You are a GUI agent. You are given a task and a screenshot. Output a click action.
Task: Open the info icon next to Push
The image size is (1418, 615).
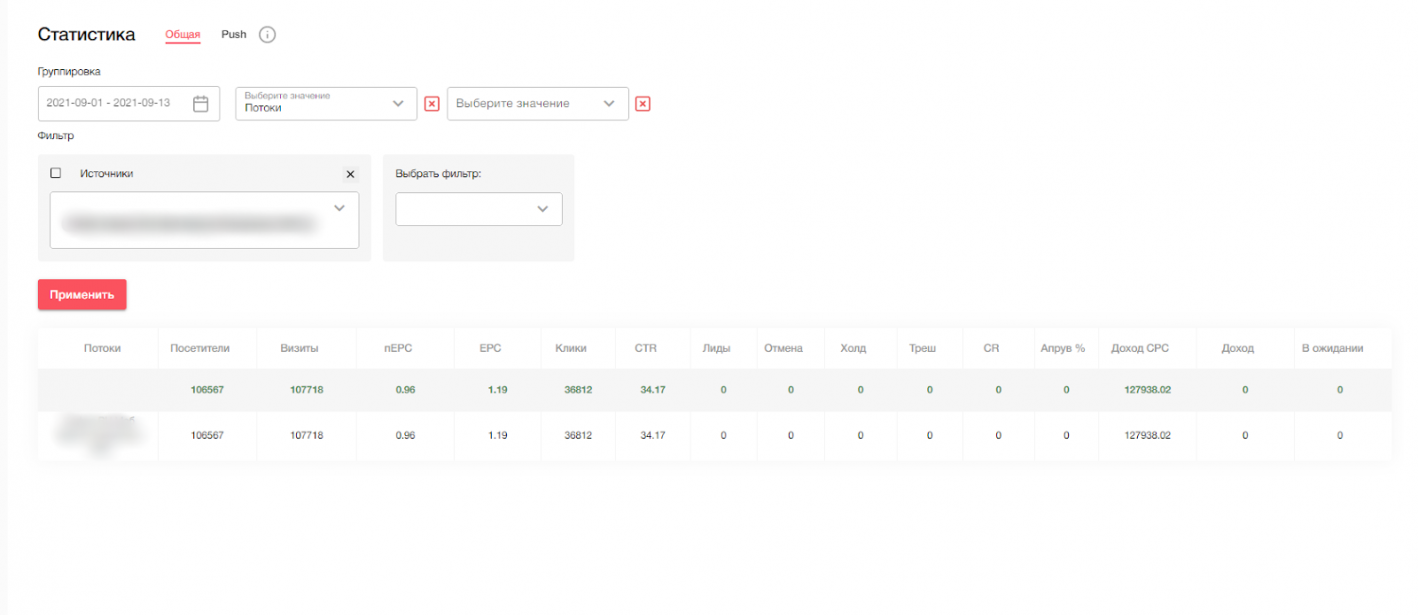[x=267, y=35]
